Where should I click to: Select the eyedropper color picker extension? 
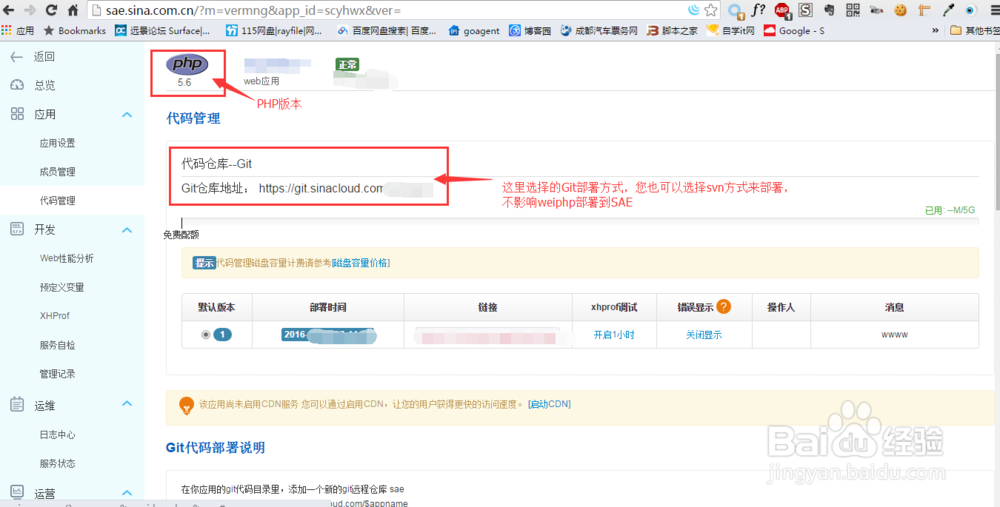click(x=948, y=10)
